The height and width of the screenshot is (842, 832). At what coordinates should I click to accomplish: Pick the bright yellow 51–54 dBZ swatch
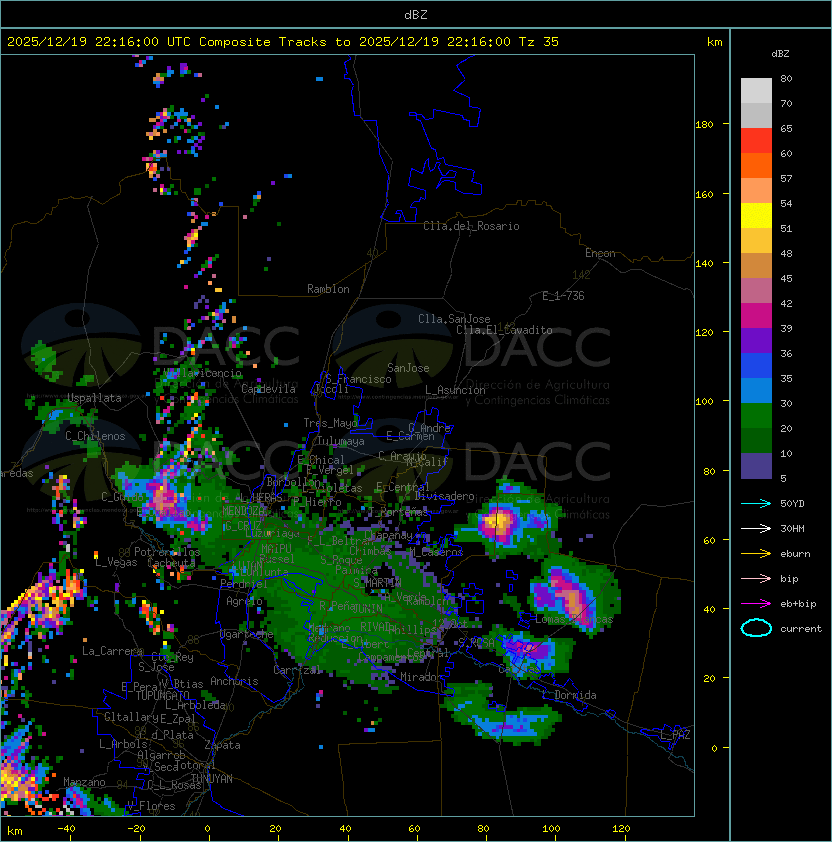pos(756,215)
